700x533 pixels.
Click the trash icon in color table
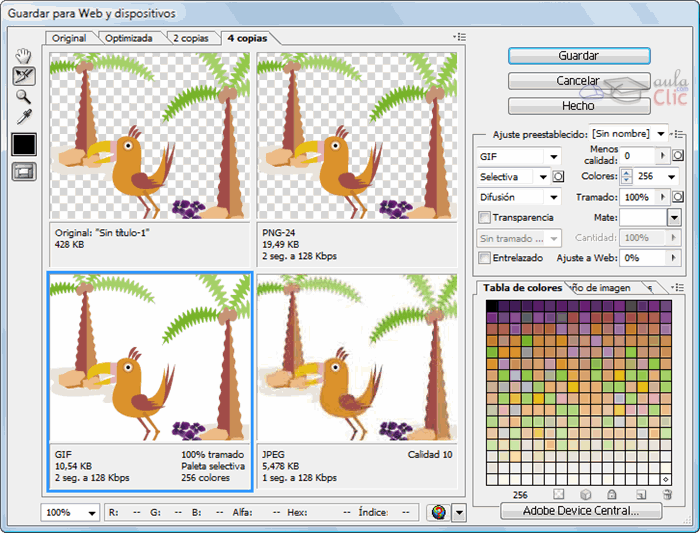pos(666,495)
